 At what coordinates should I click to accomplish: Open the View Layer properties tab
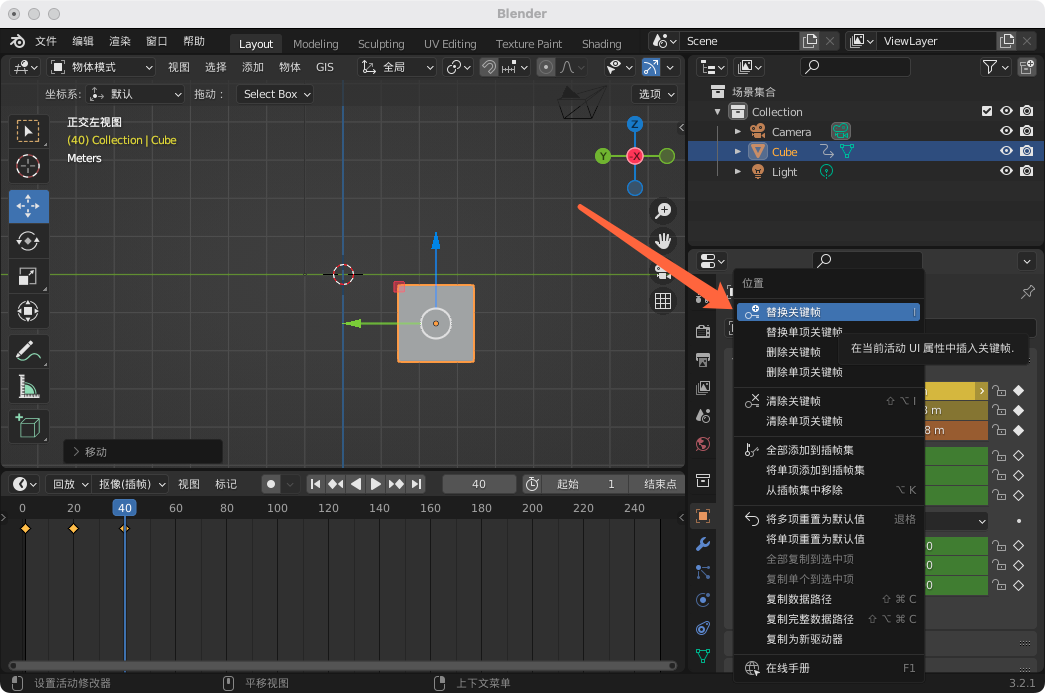702,388
